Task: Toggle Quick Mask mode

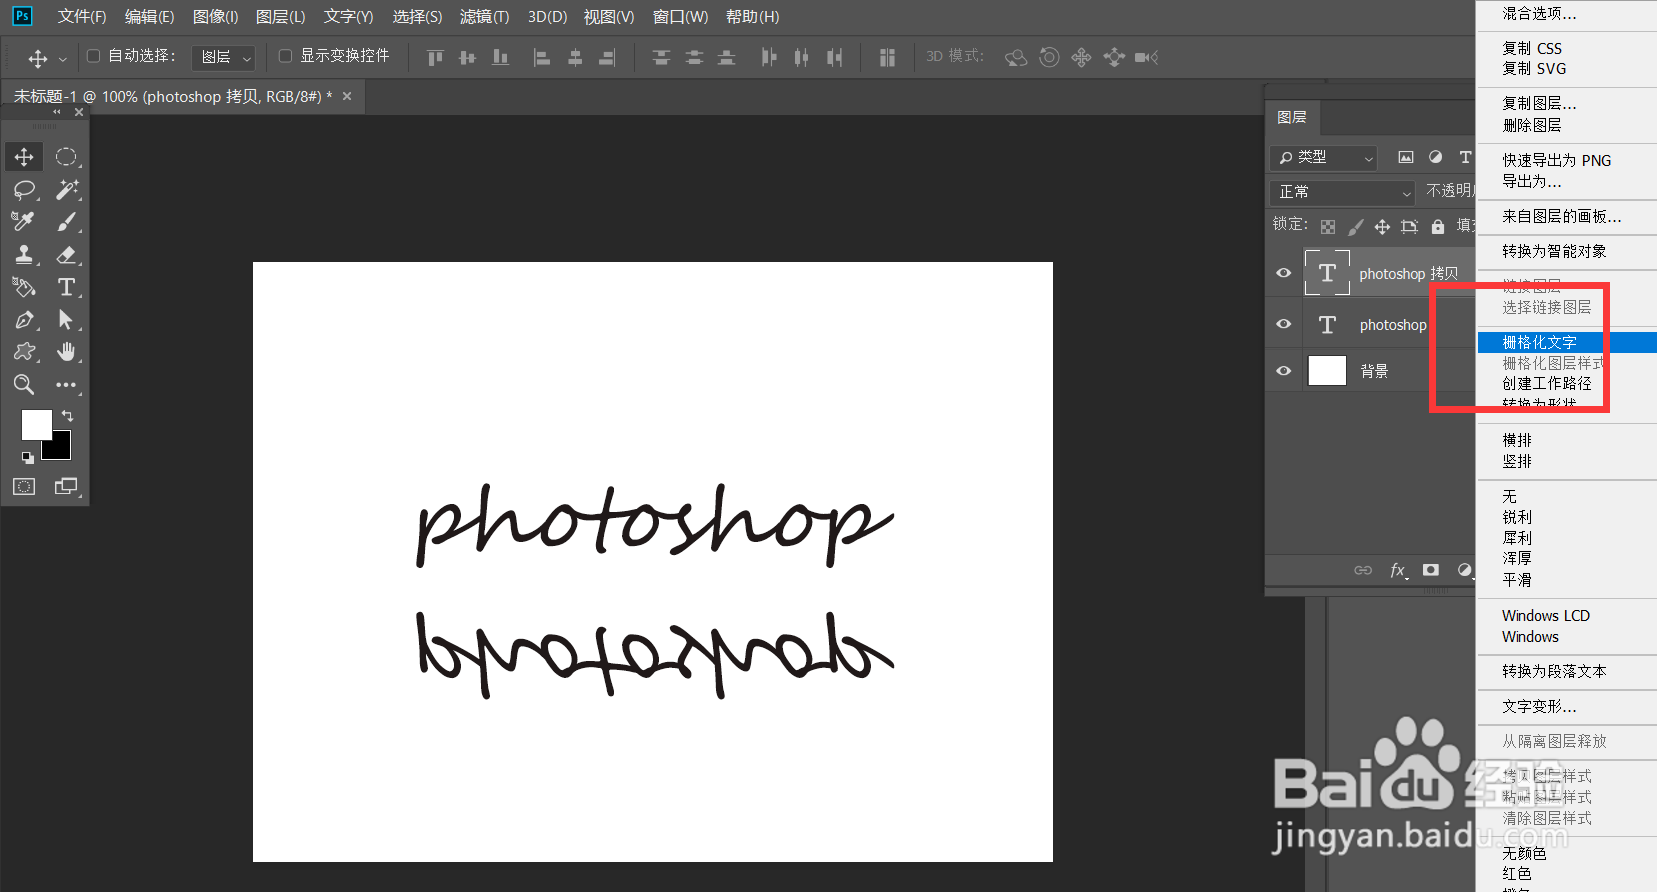Action: pos(24,486)
